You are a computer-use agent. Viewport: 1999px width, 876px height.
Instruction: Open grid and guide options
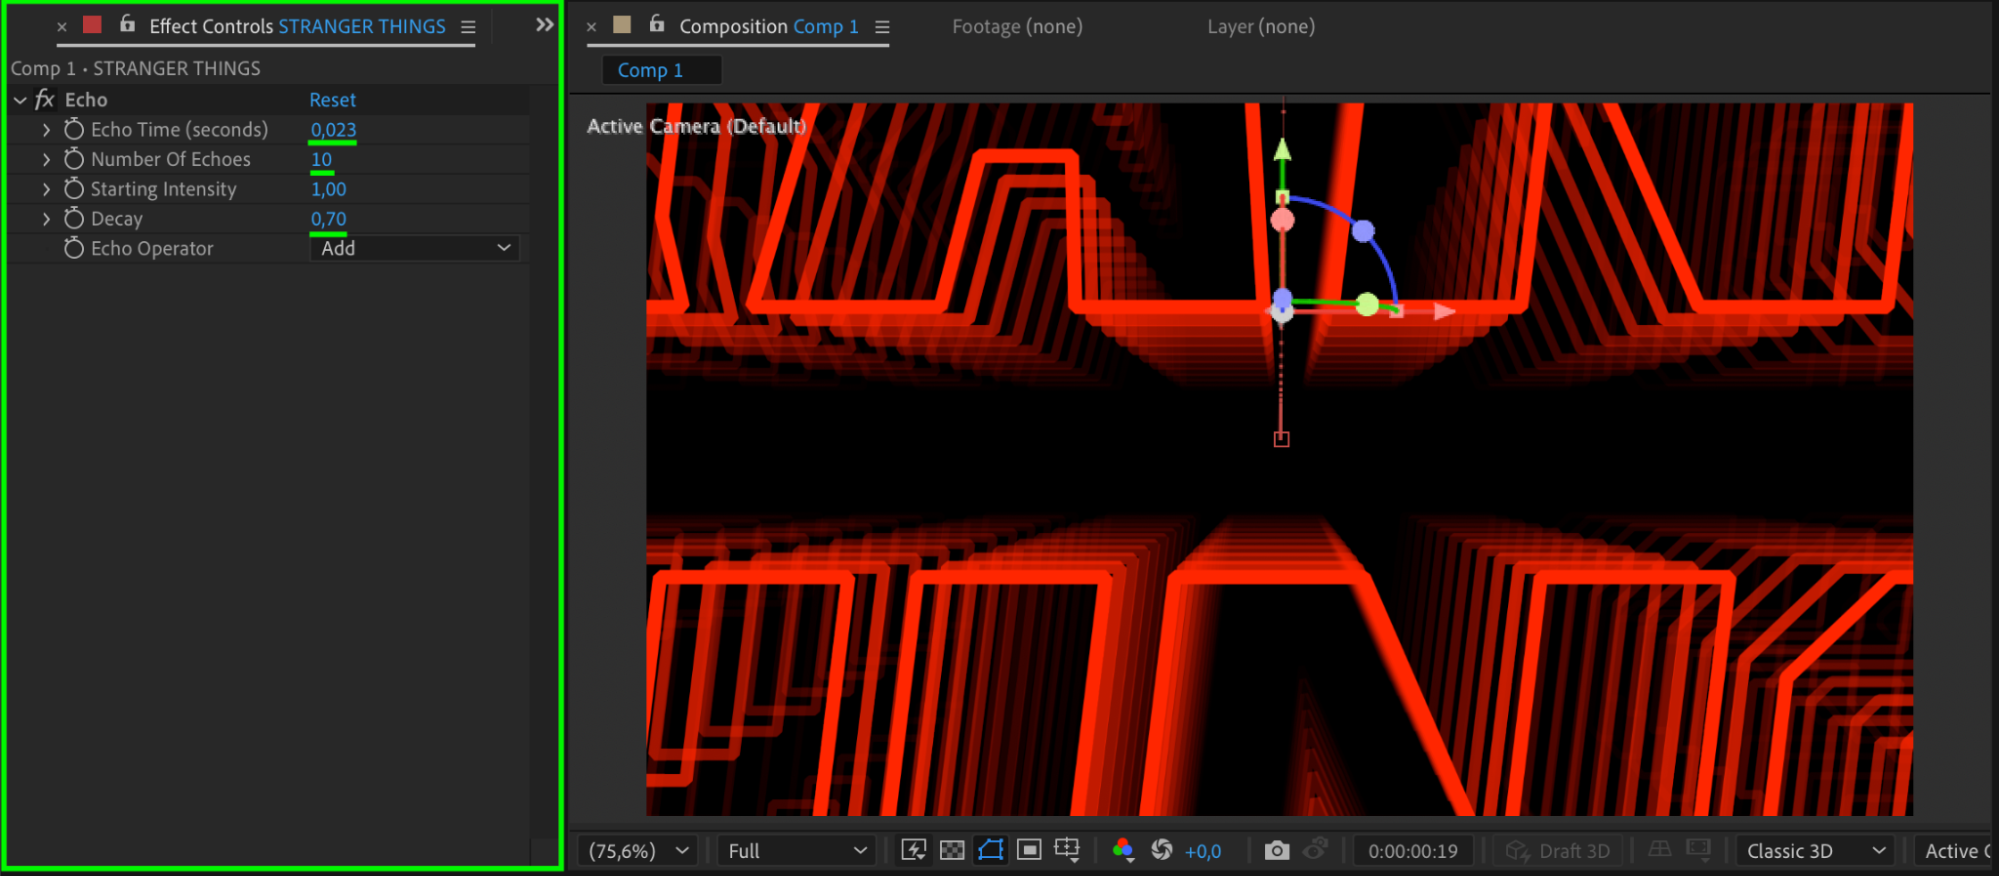coord(1067,850)
